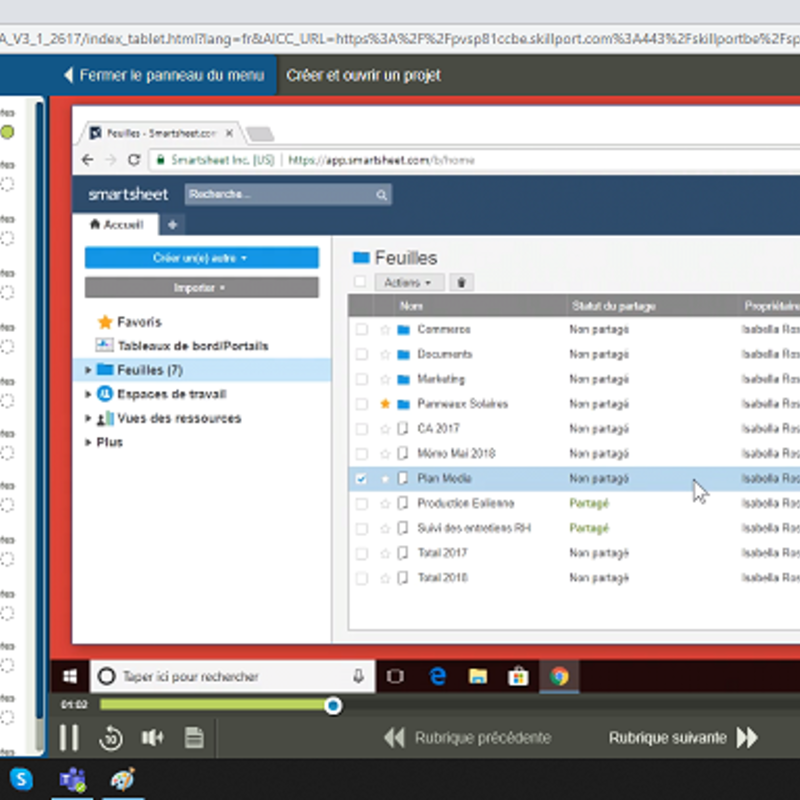Open the Marketing folder icon
This screenshot has width=800, height=800.
coord(404,379)
